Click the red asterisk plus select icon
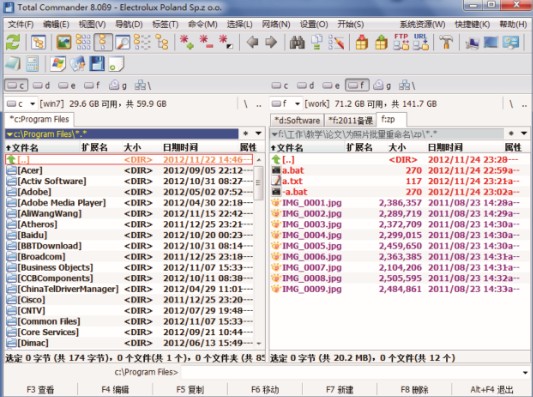The image size is (533, 397). [187, 42]
